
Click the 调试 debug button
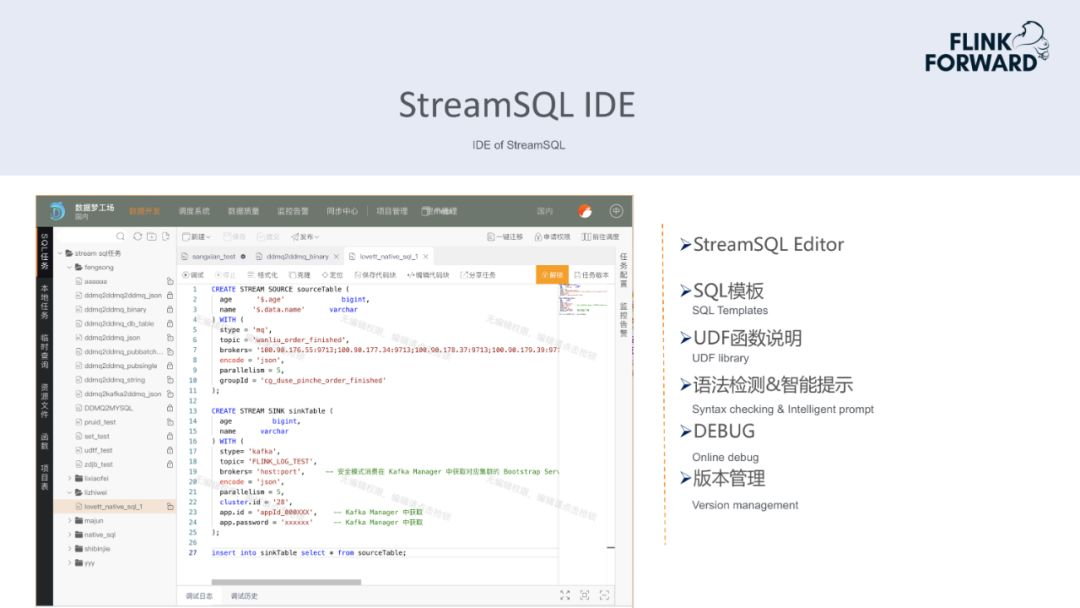coord(194,275)
